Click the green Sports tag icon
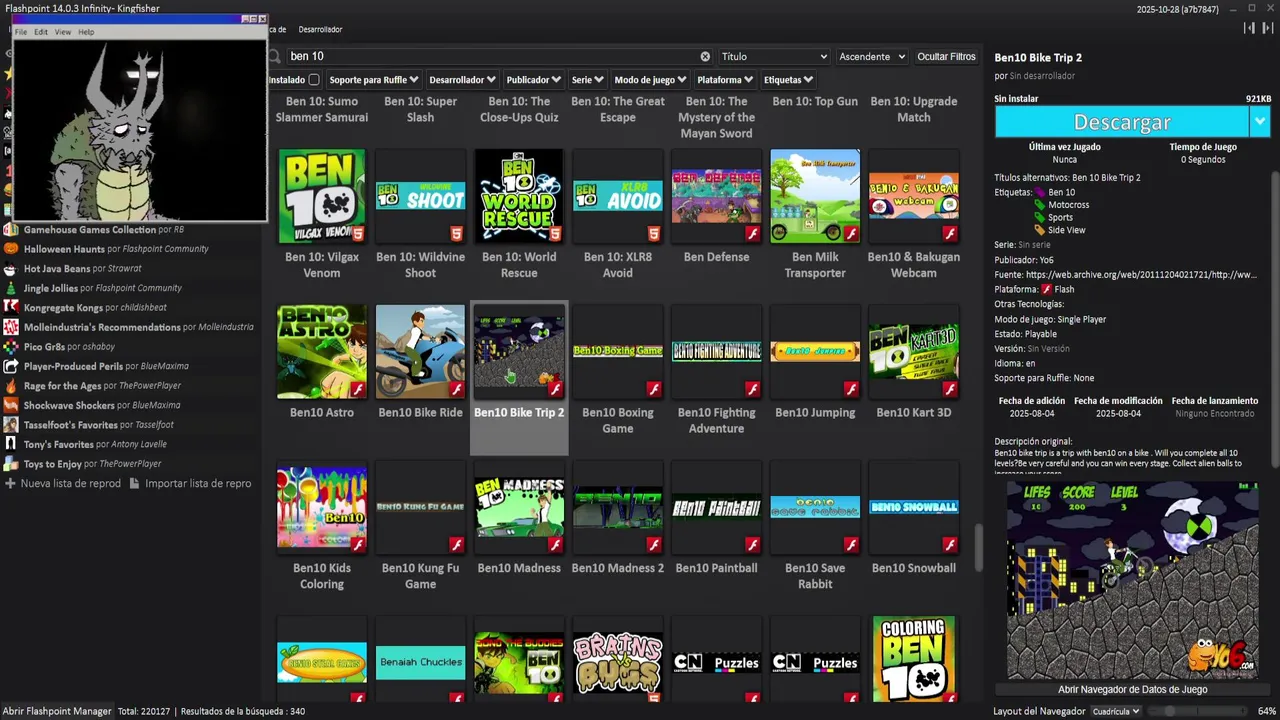Viewport: 1280px width, 720px height. [1040, 217]
